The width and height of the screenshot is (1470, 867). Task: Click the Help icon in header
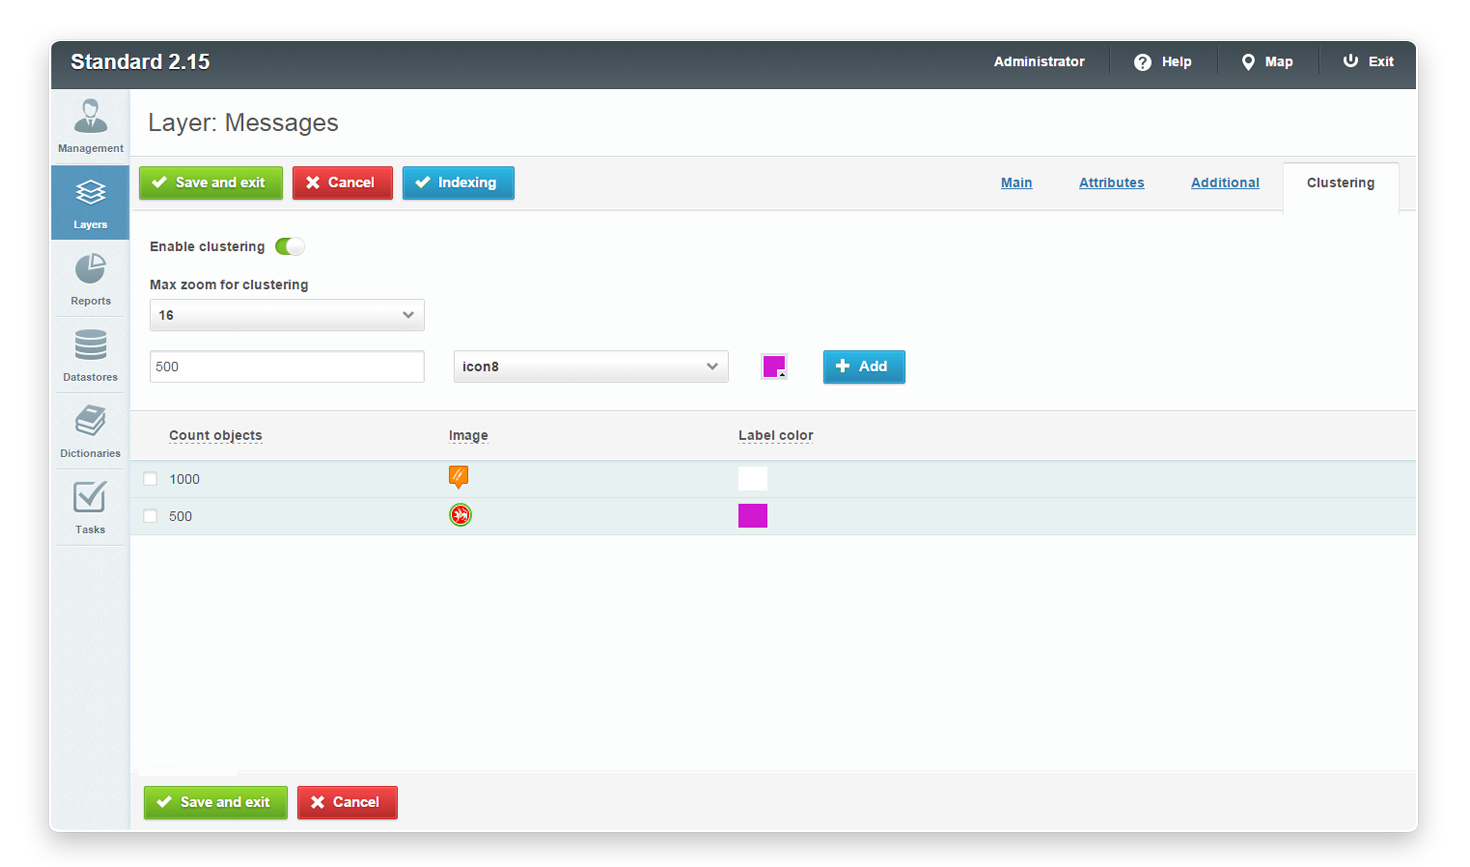pyautogui.click(x=1142, y=62)
